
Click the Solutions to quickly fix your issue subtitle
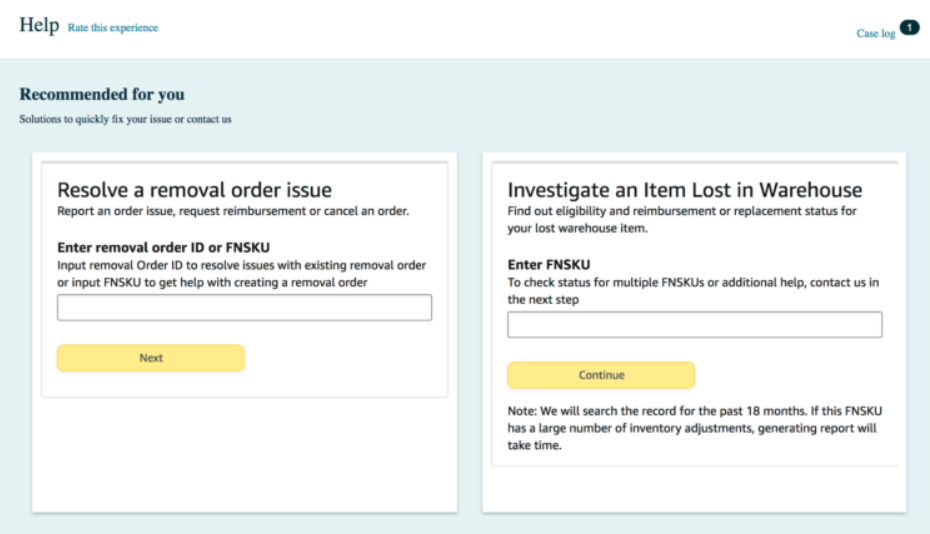[125, 119]
